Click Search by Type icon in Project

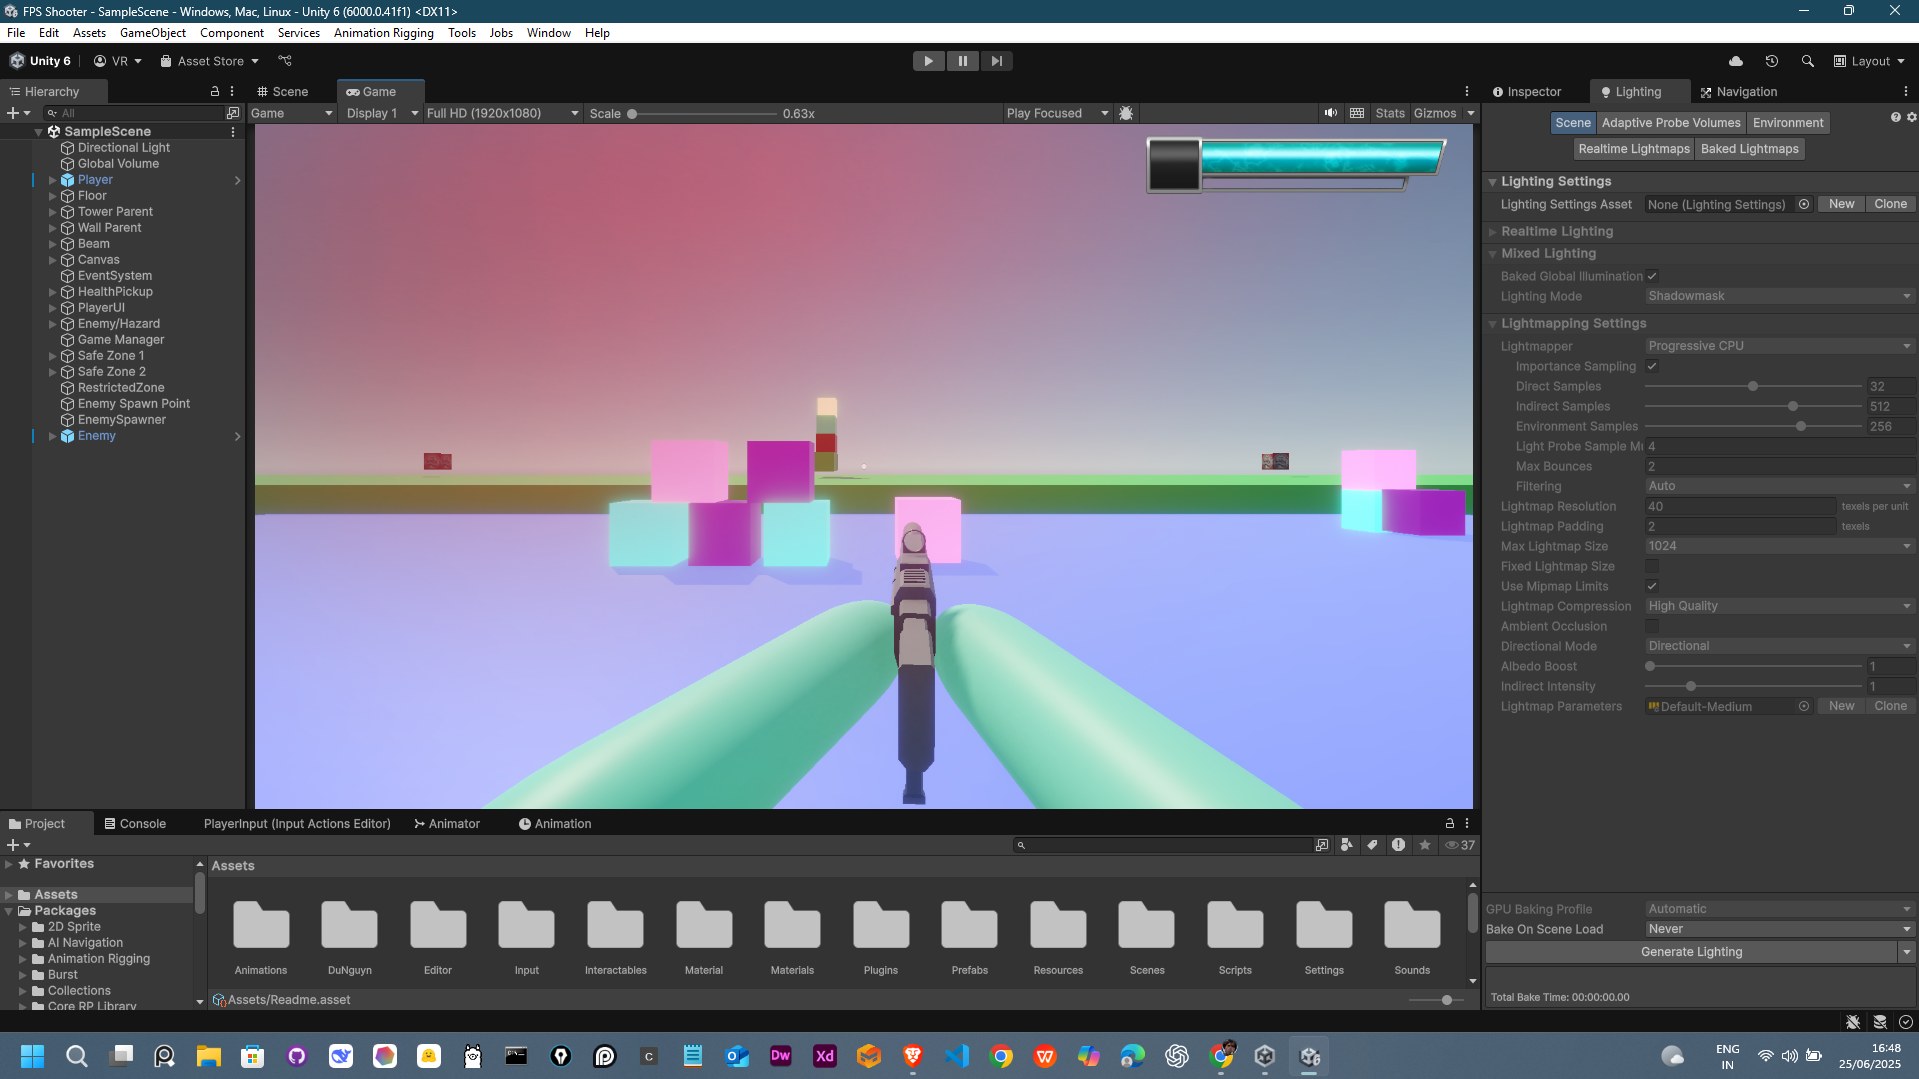(x=1347, y=845)
